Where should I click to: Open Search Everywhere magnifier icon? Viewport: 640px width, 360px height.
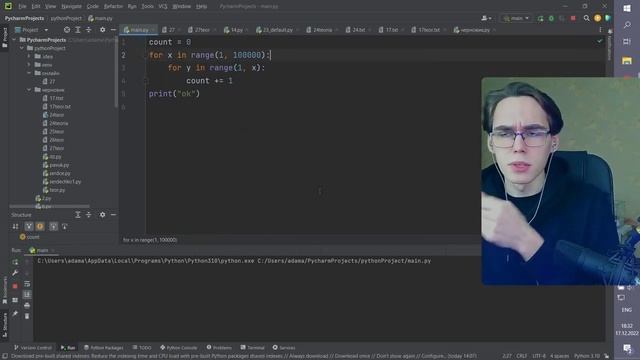click(x=587, y=18)
